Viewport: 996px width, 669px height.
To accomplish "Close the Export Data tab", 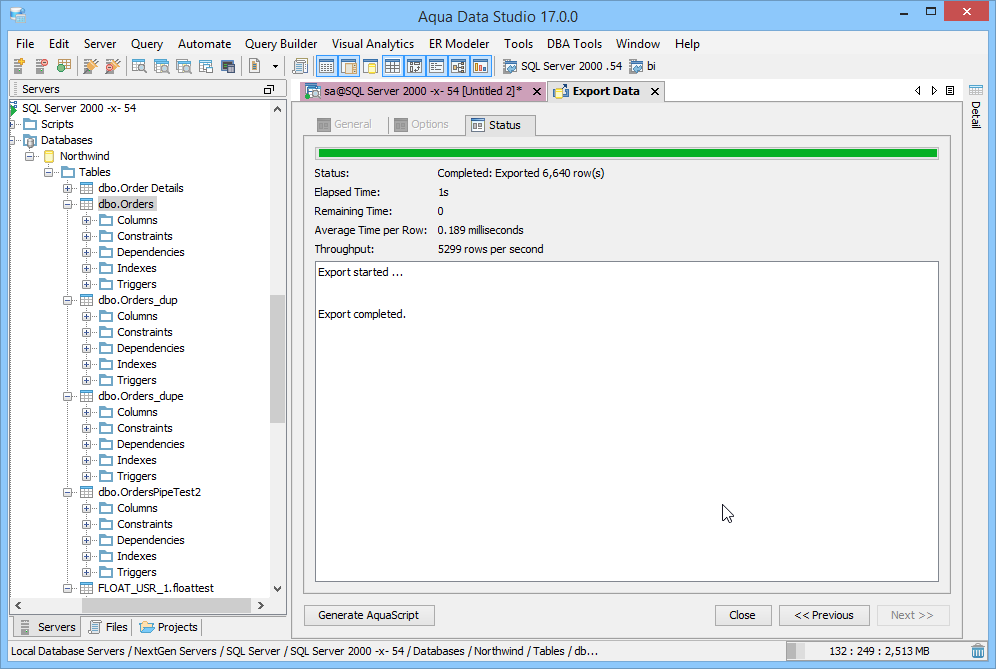I will point(655,91).
